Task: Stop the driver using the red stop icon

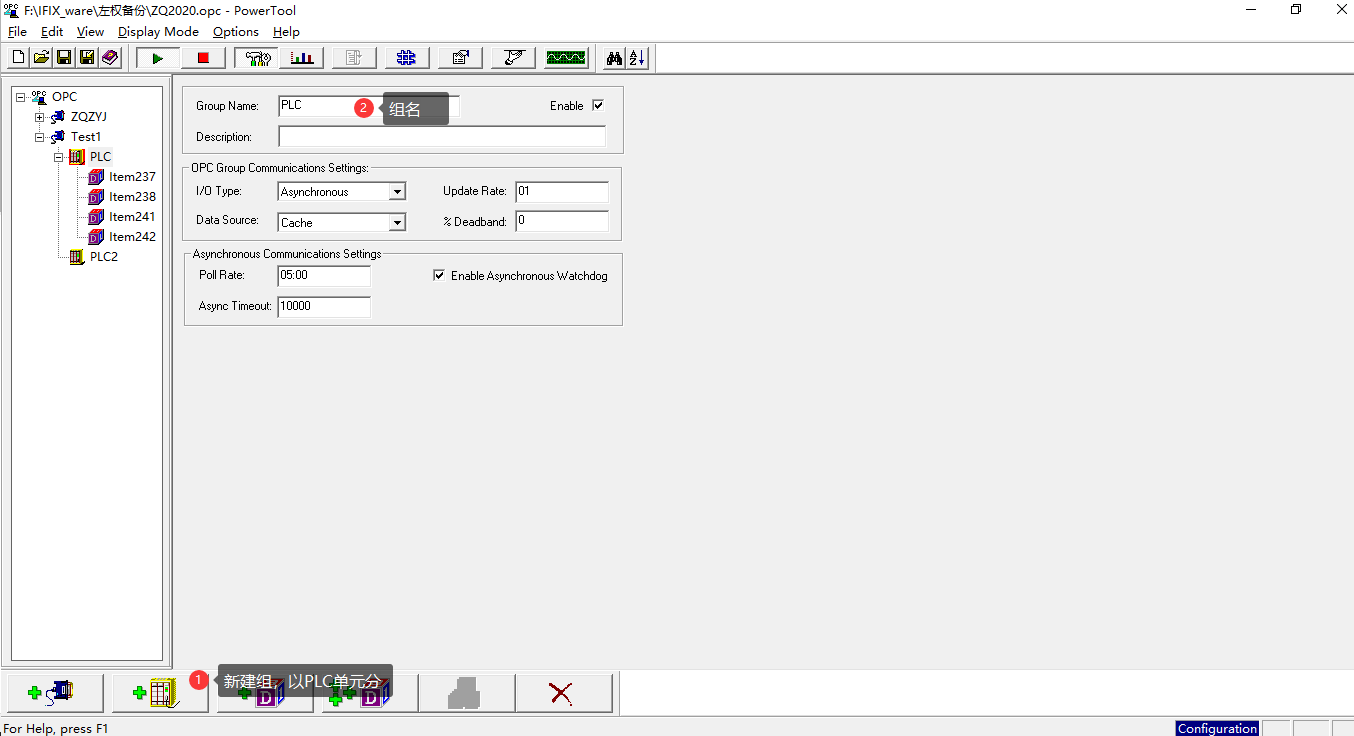Action: coord(203,58)
